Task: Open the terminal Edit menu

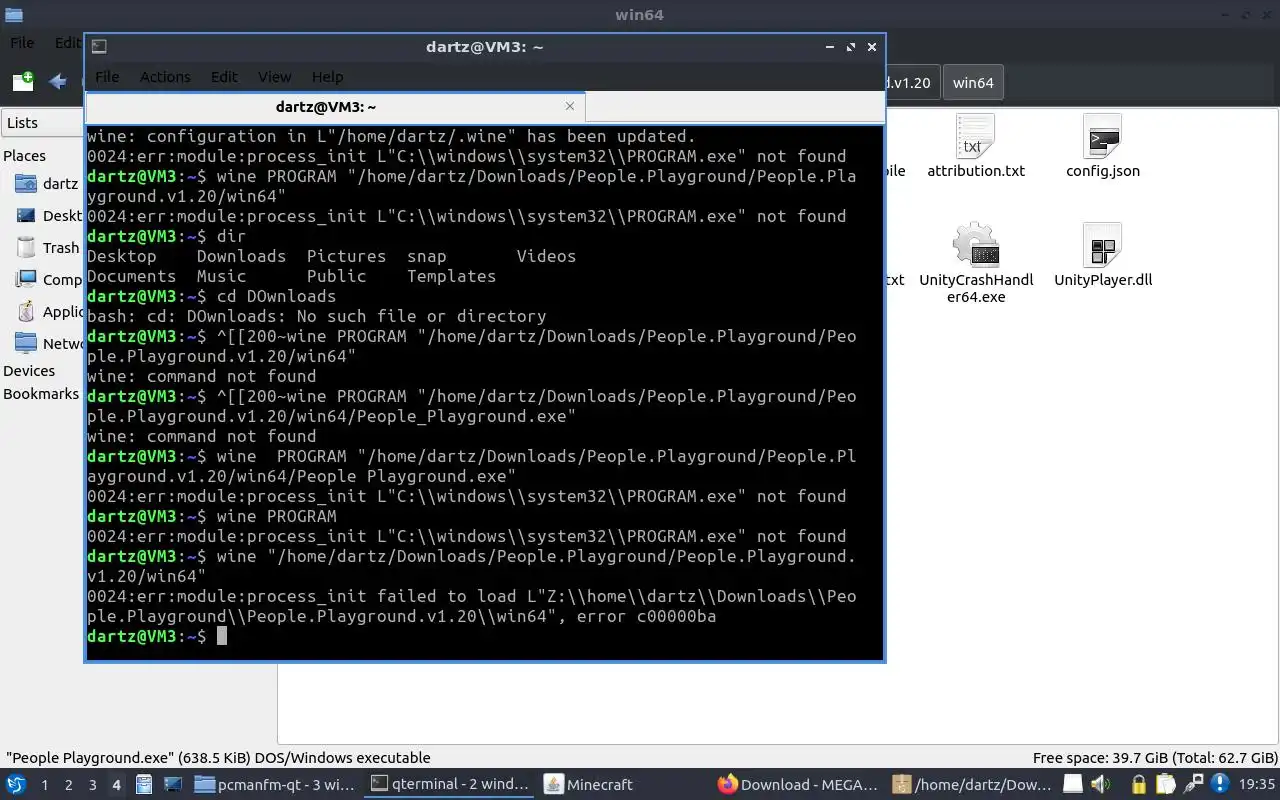Action: (224, 77)
